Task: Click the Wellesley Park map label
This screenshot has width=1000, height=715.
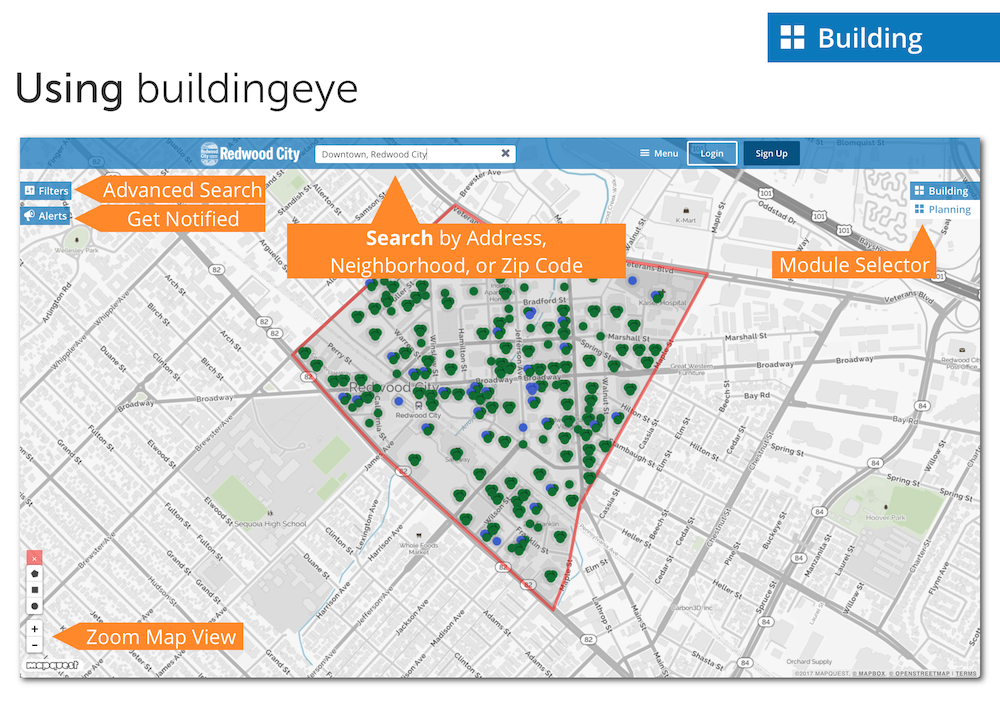Action: coord(77,250)
